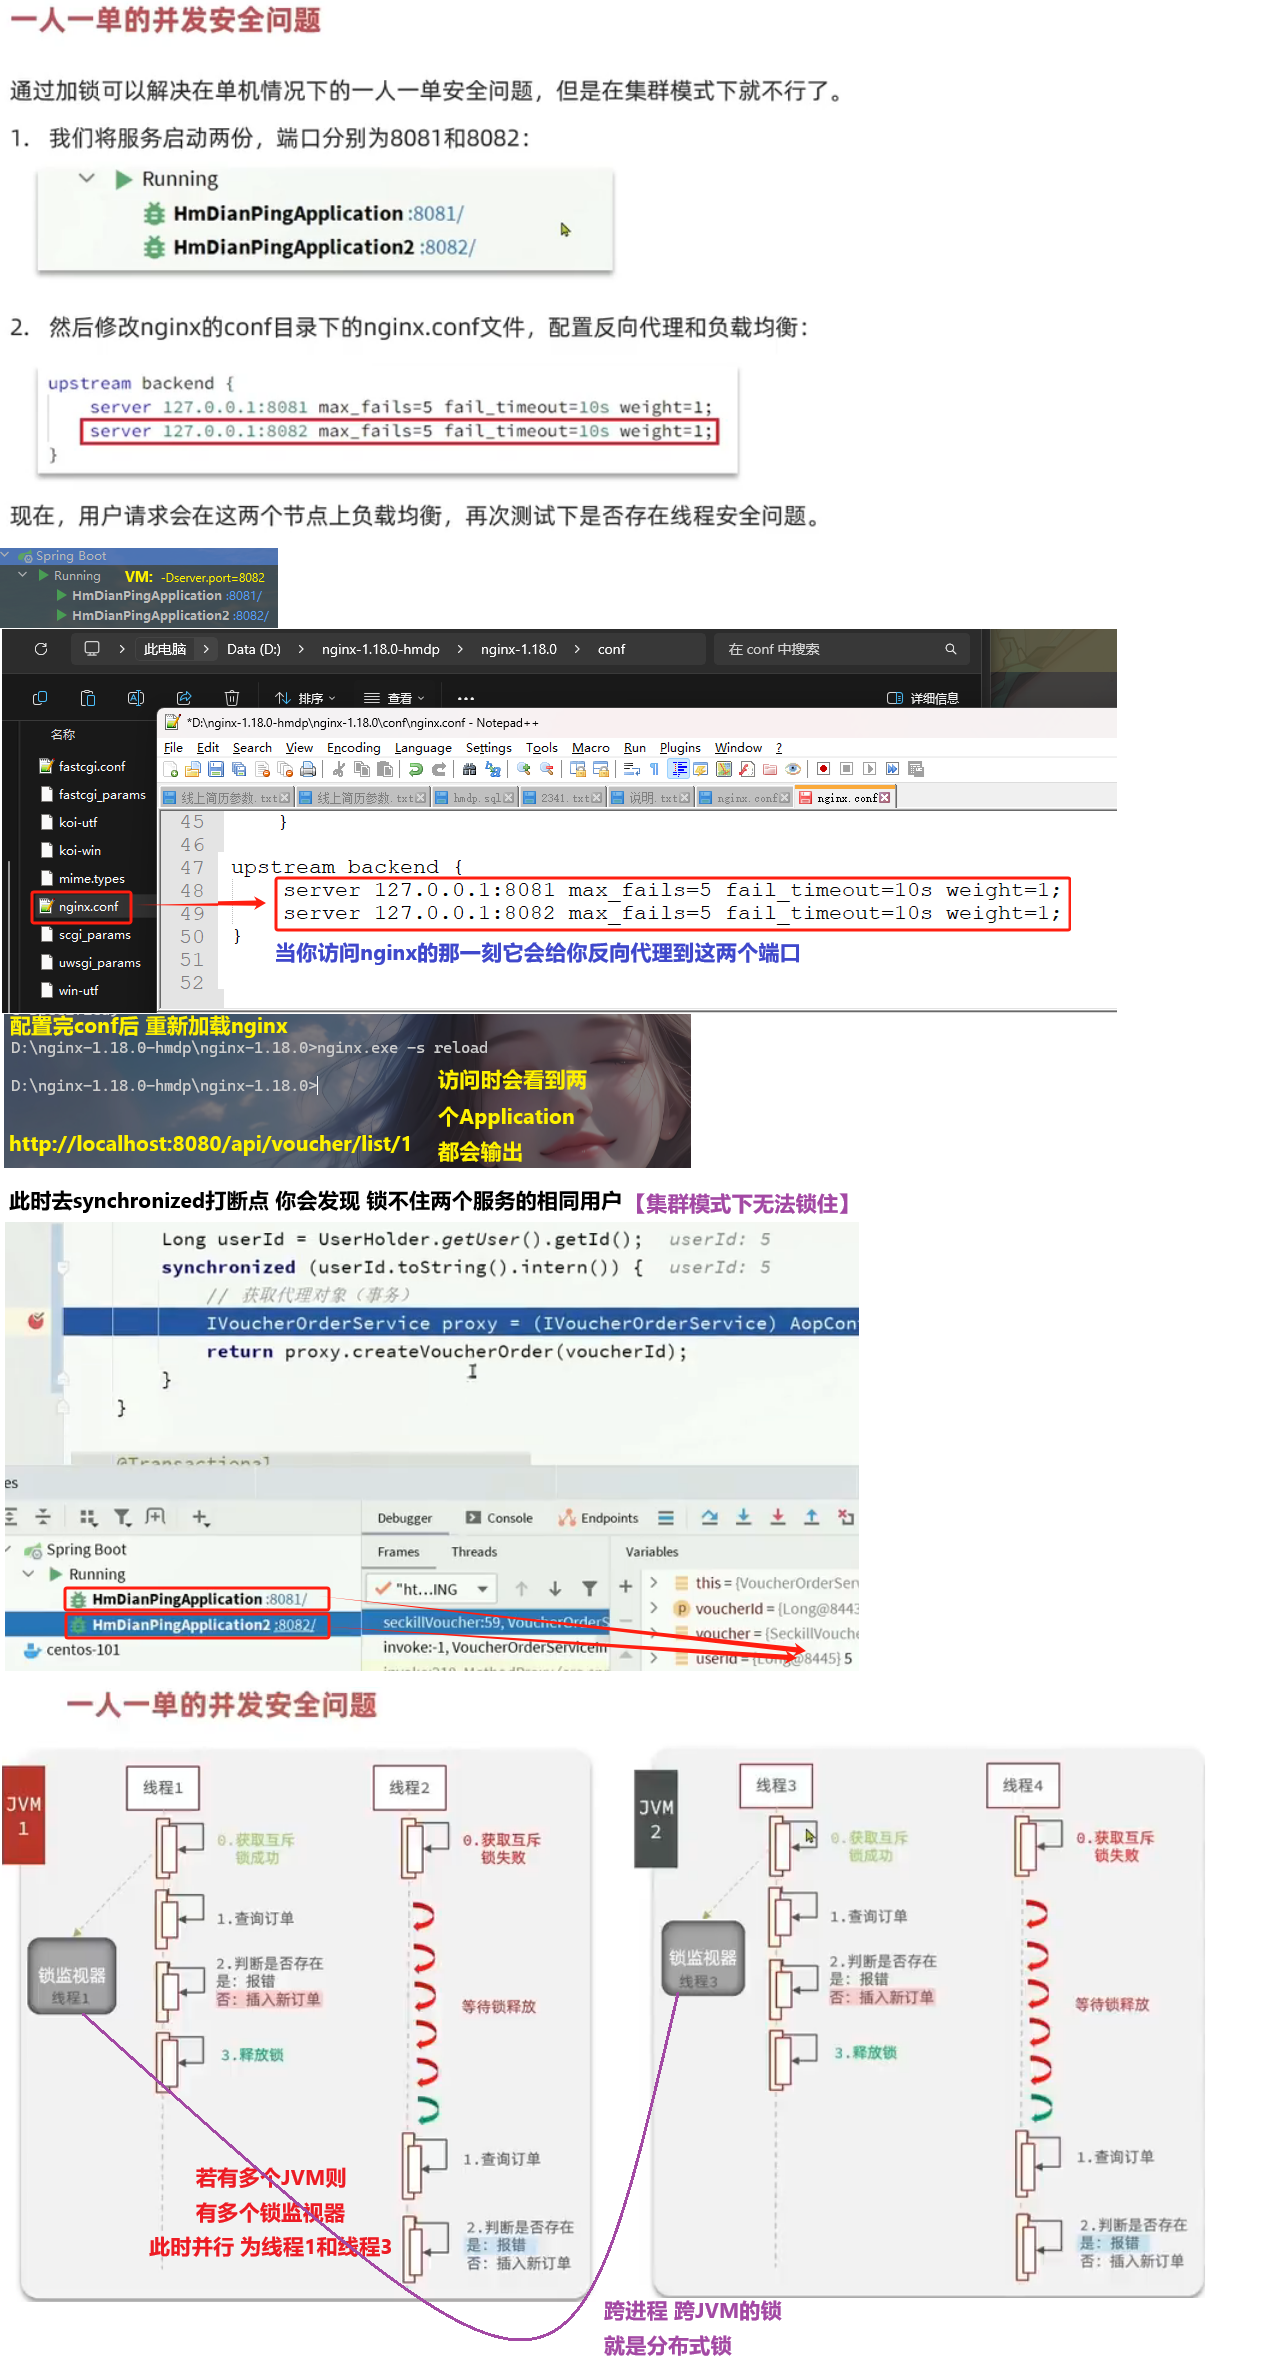This screenshot has height=2380, width=1272.
Task: Select nginx.conf in file list
Action: (x=80, y=907)
